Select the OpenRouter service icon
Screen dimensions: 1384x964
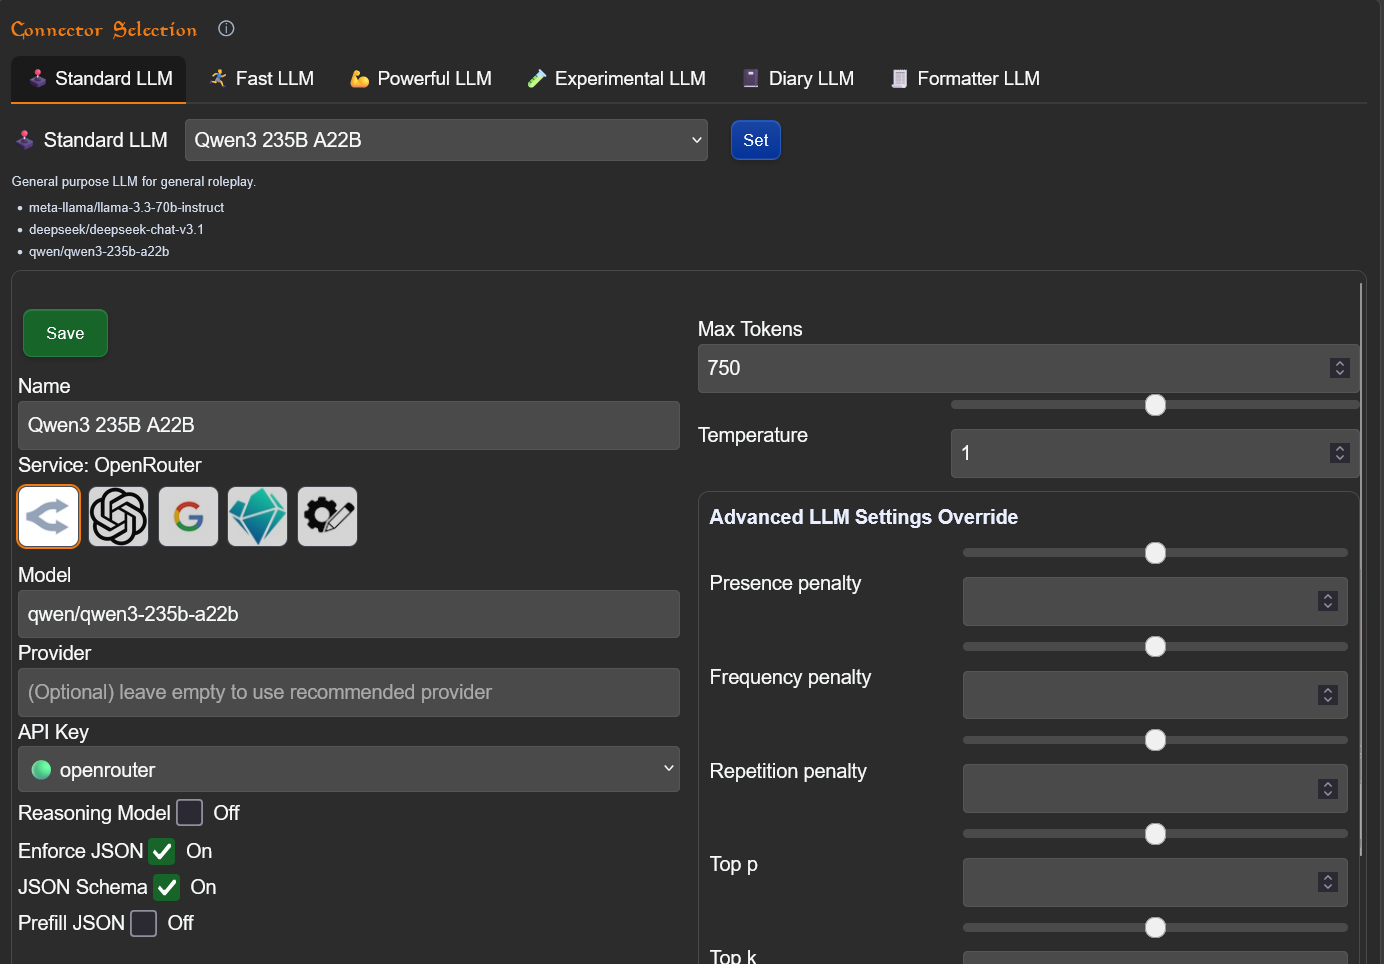(x=48, y=517)
